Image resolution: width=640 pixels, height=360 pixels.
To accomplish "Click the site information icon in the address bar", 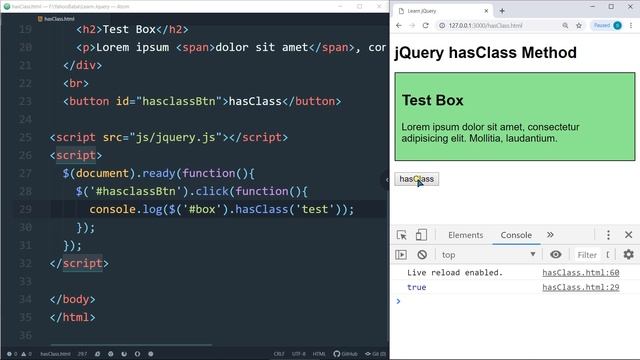I will coord(442,25).
